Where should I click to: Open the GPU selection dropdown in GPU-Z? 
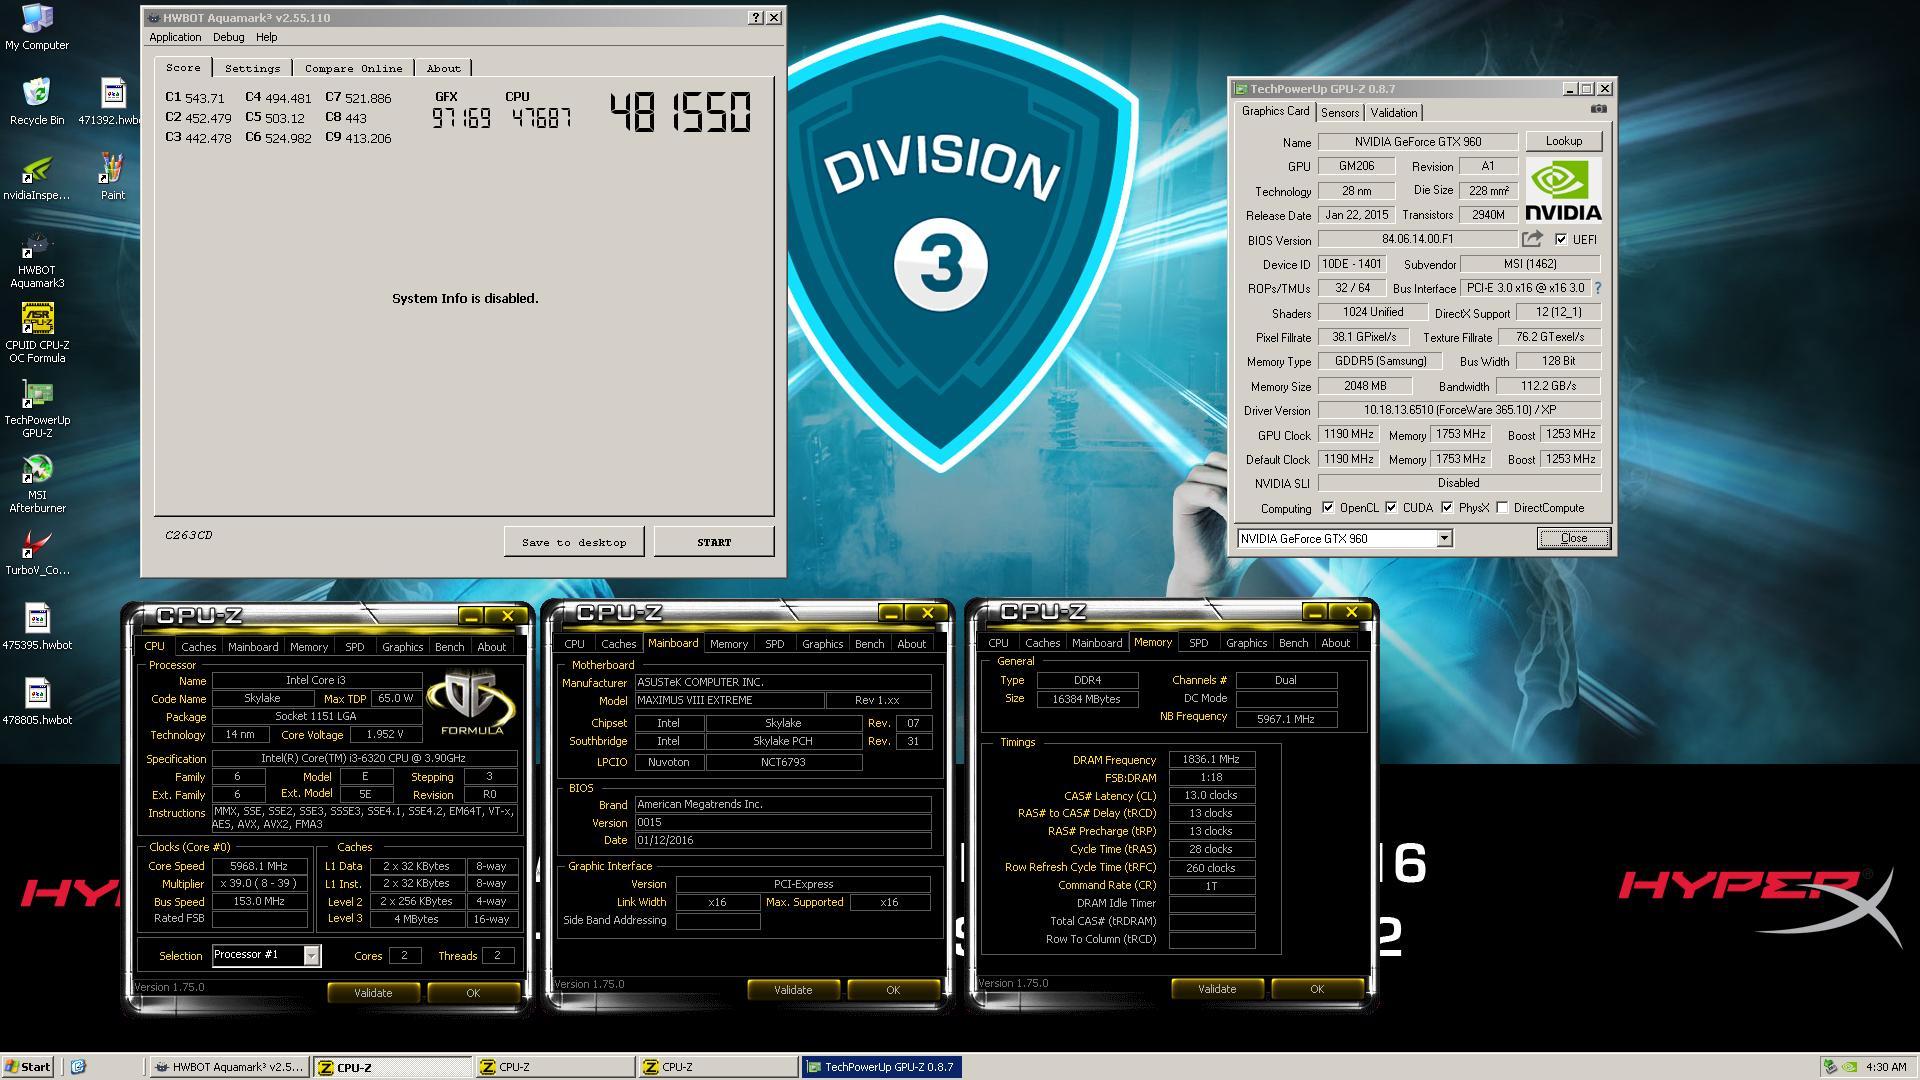tap(1444, 538)
